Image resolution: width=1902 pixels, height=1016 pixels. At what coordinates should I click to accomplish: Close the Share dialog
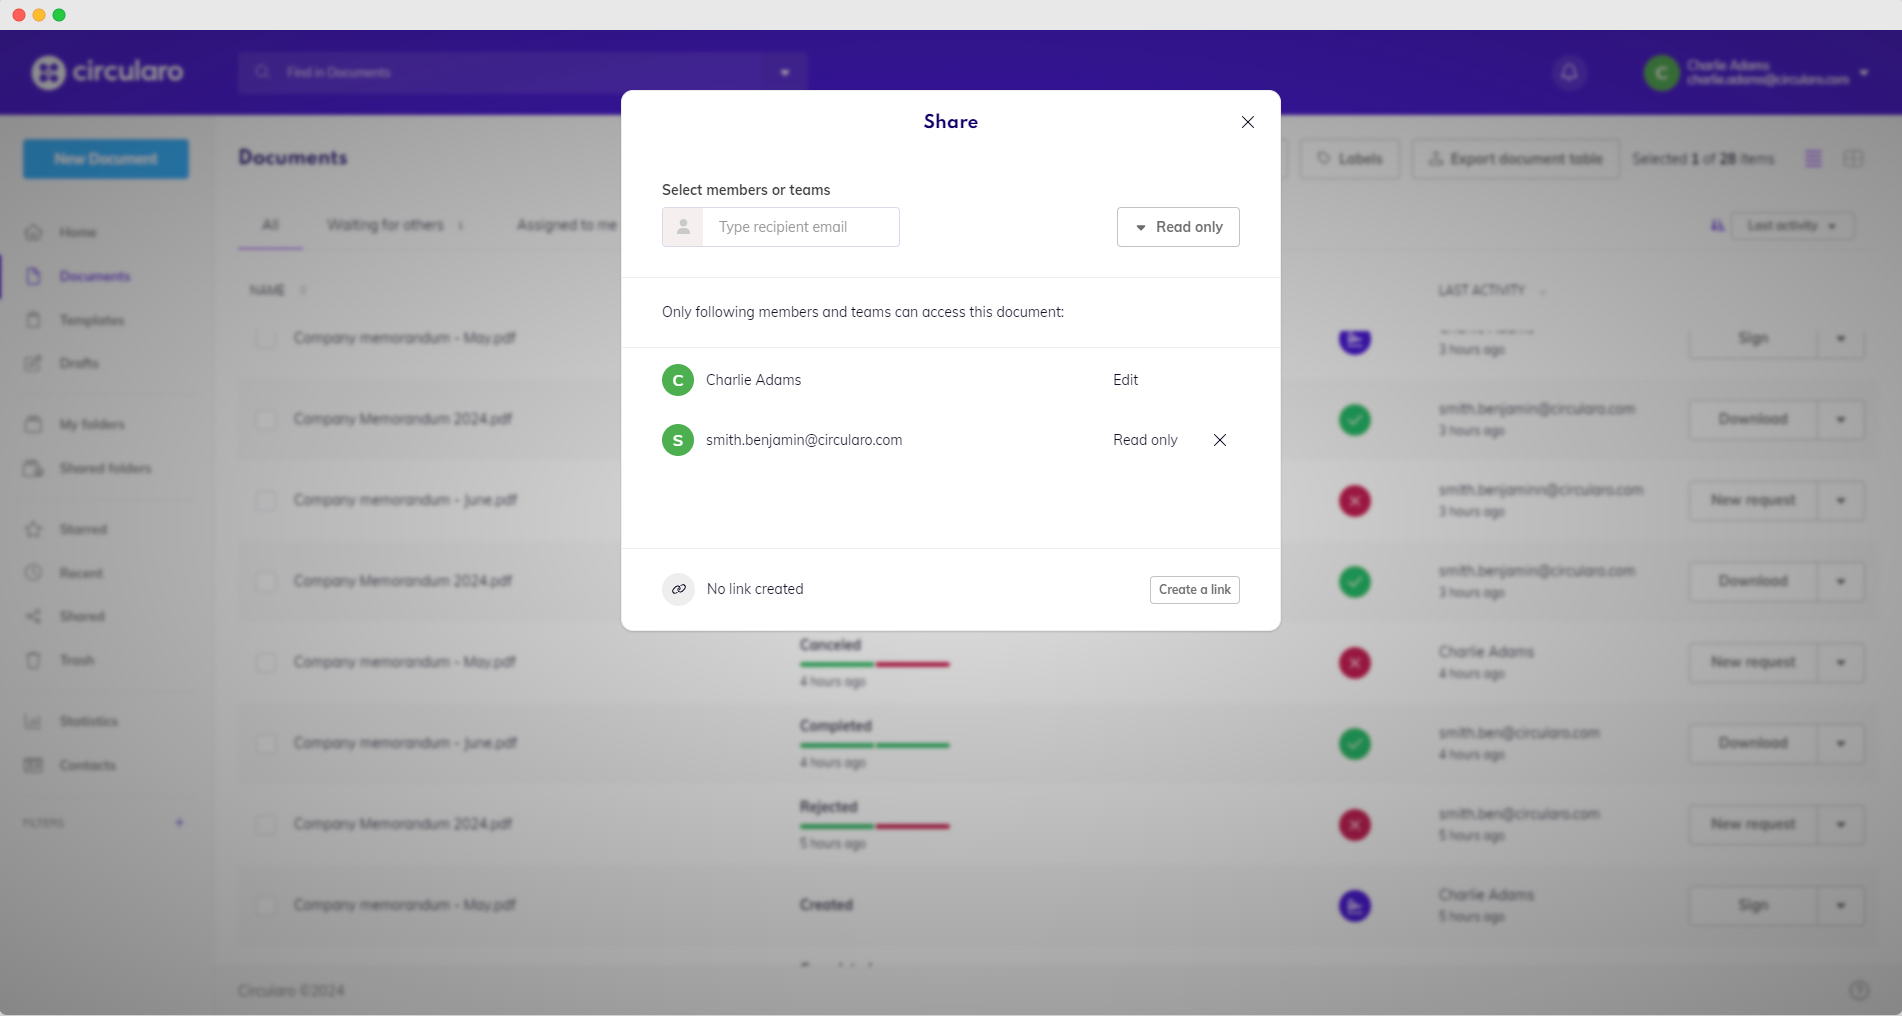1247,122
